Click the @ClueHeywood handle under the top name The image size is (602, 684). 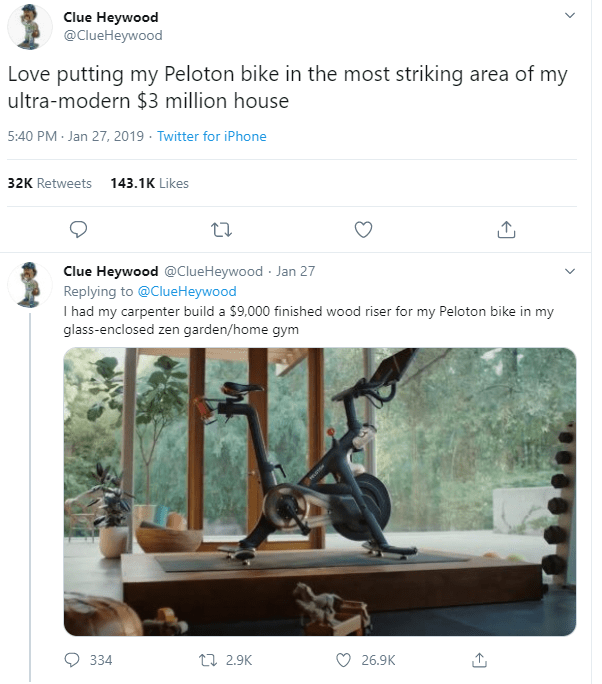(x=112, y=36)
